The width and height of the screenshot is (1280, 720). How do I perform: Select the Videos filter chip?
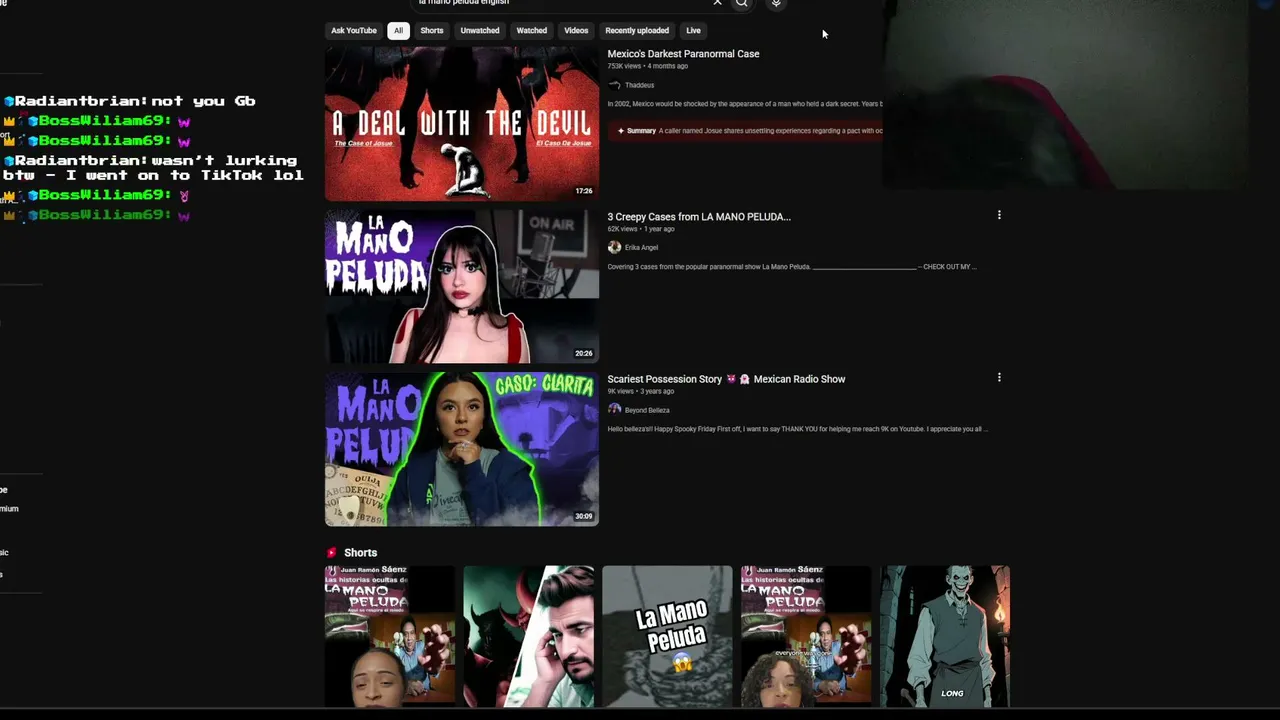576,30
